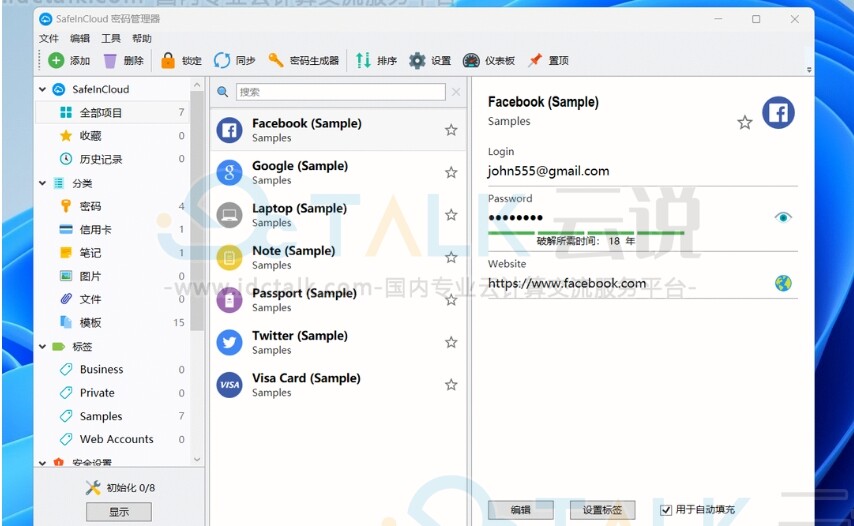Star Twitter (Sample) as favorite

pos(451,342)
